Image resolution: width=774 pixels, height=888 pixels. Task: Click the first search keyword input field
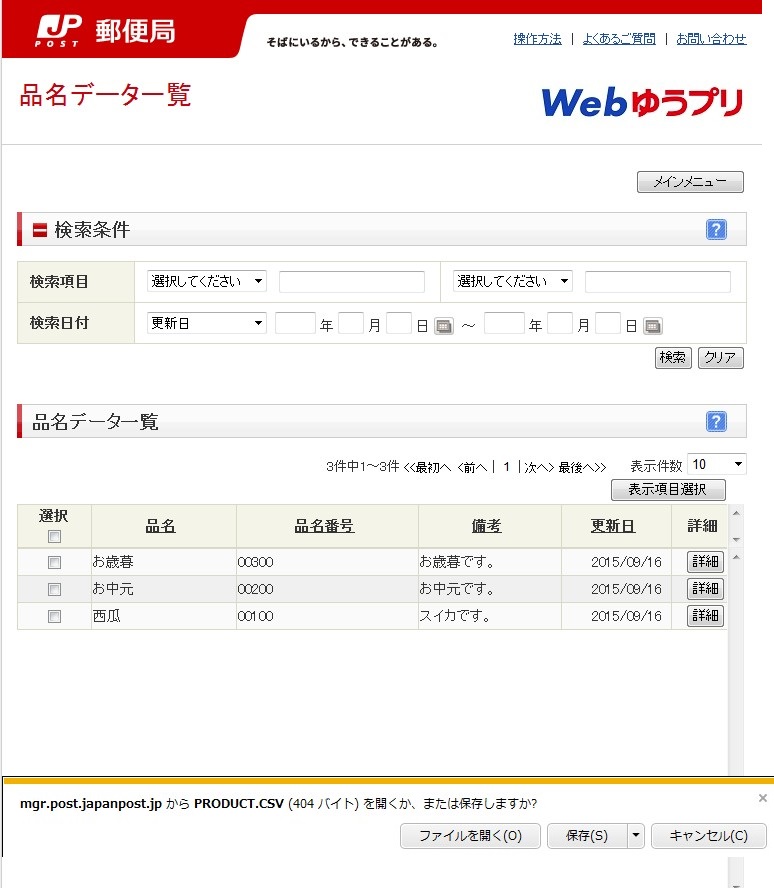(x=352, y=282)
